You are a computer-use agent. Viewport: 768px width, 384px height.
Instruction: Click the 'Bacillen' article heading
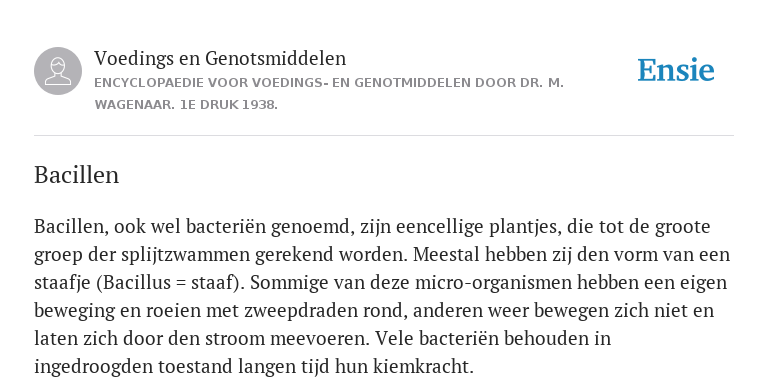(76, 175)
